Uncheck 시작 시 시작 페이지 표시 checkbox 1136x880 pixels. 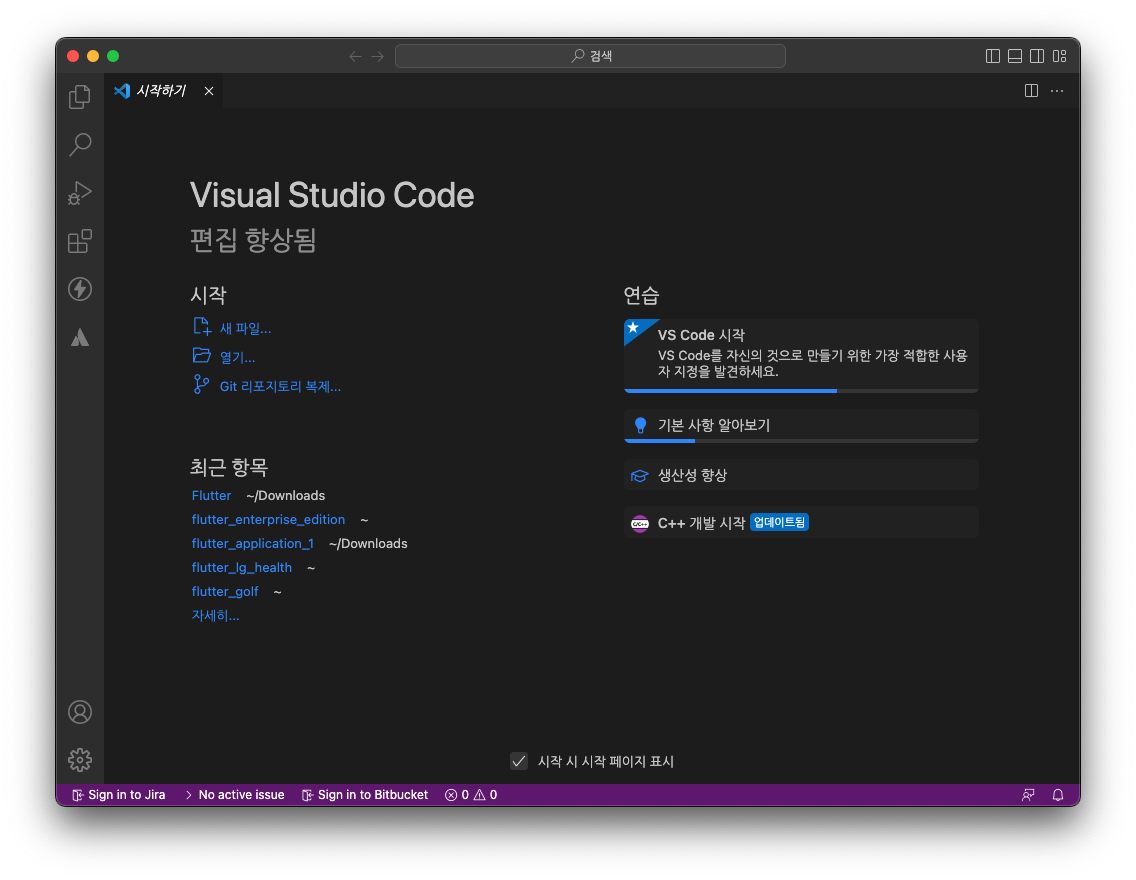pos(519,761)
